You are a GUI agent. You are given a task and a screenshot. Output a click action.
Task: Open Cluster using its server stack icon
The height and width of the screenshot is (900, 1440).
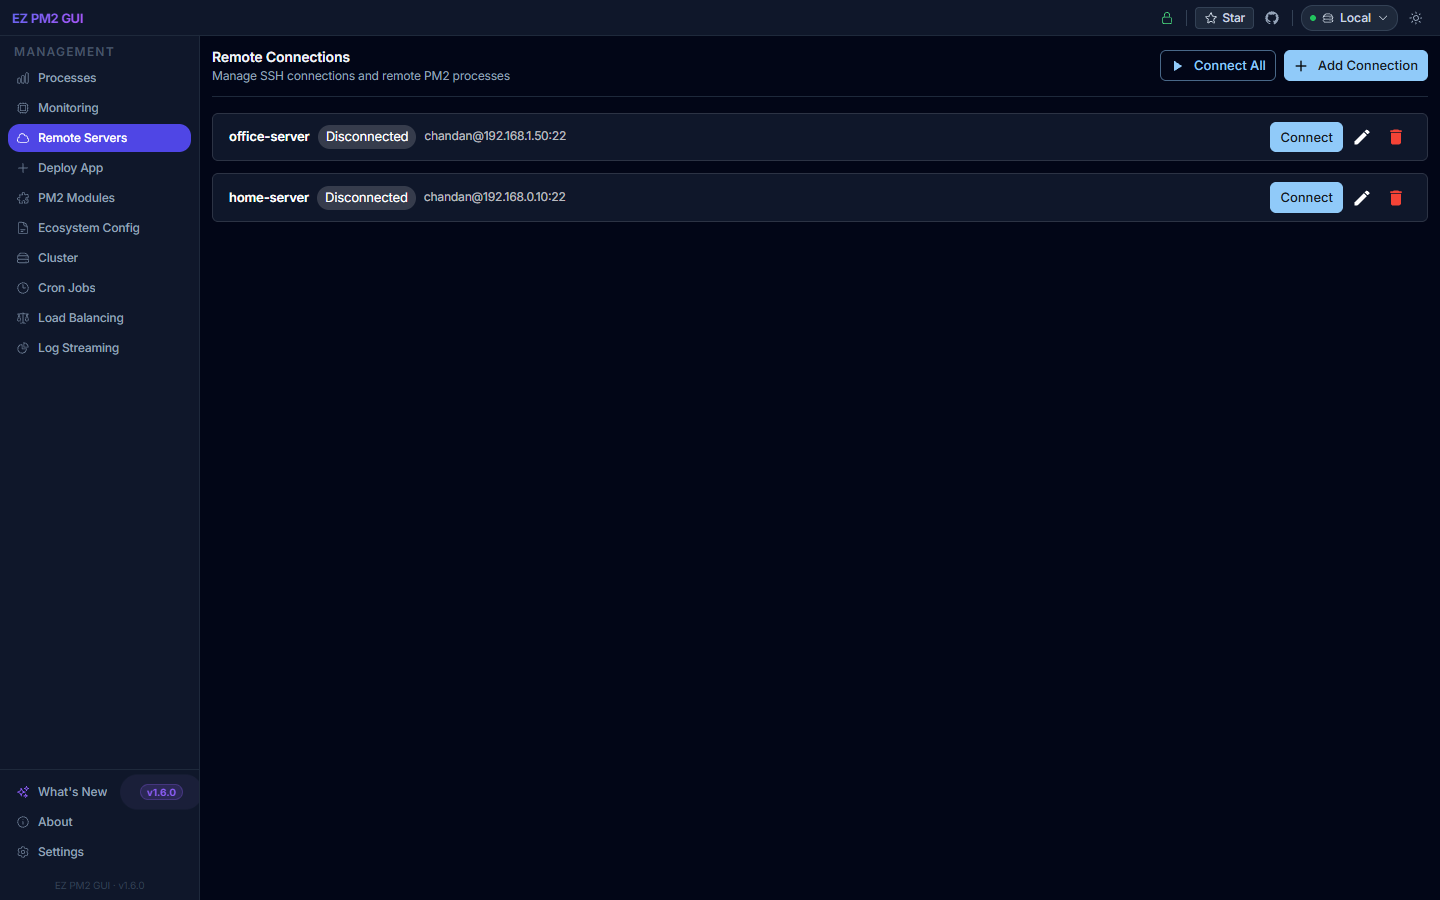point(22,258)
